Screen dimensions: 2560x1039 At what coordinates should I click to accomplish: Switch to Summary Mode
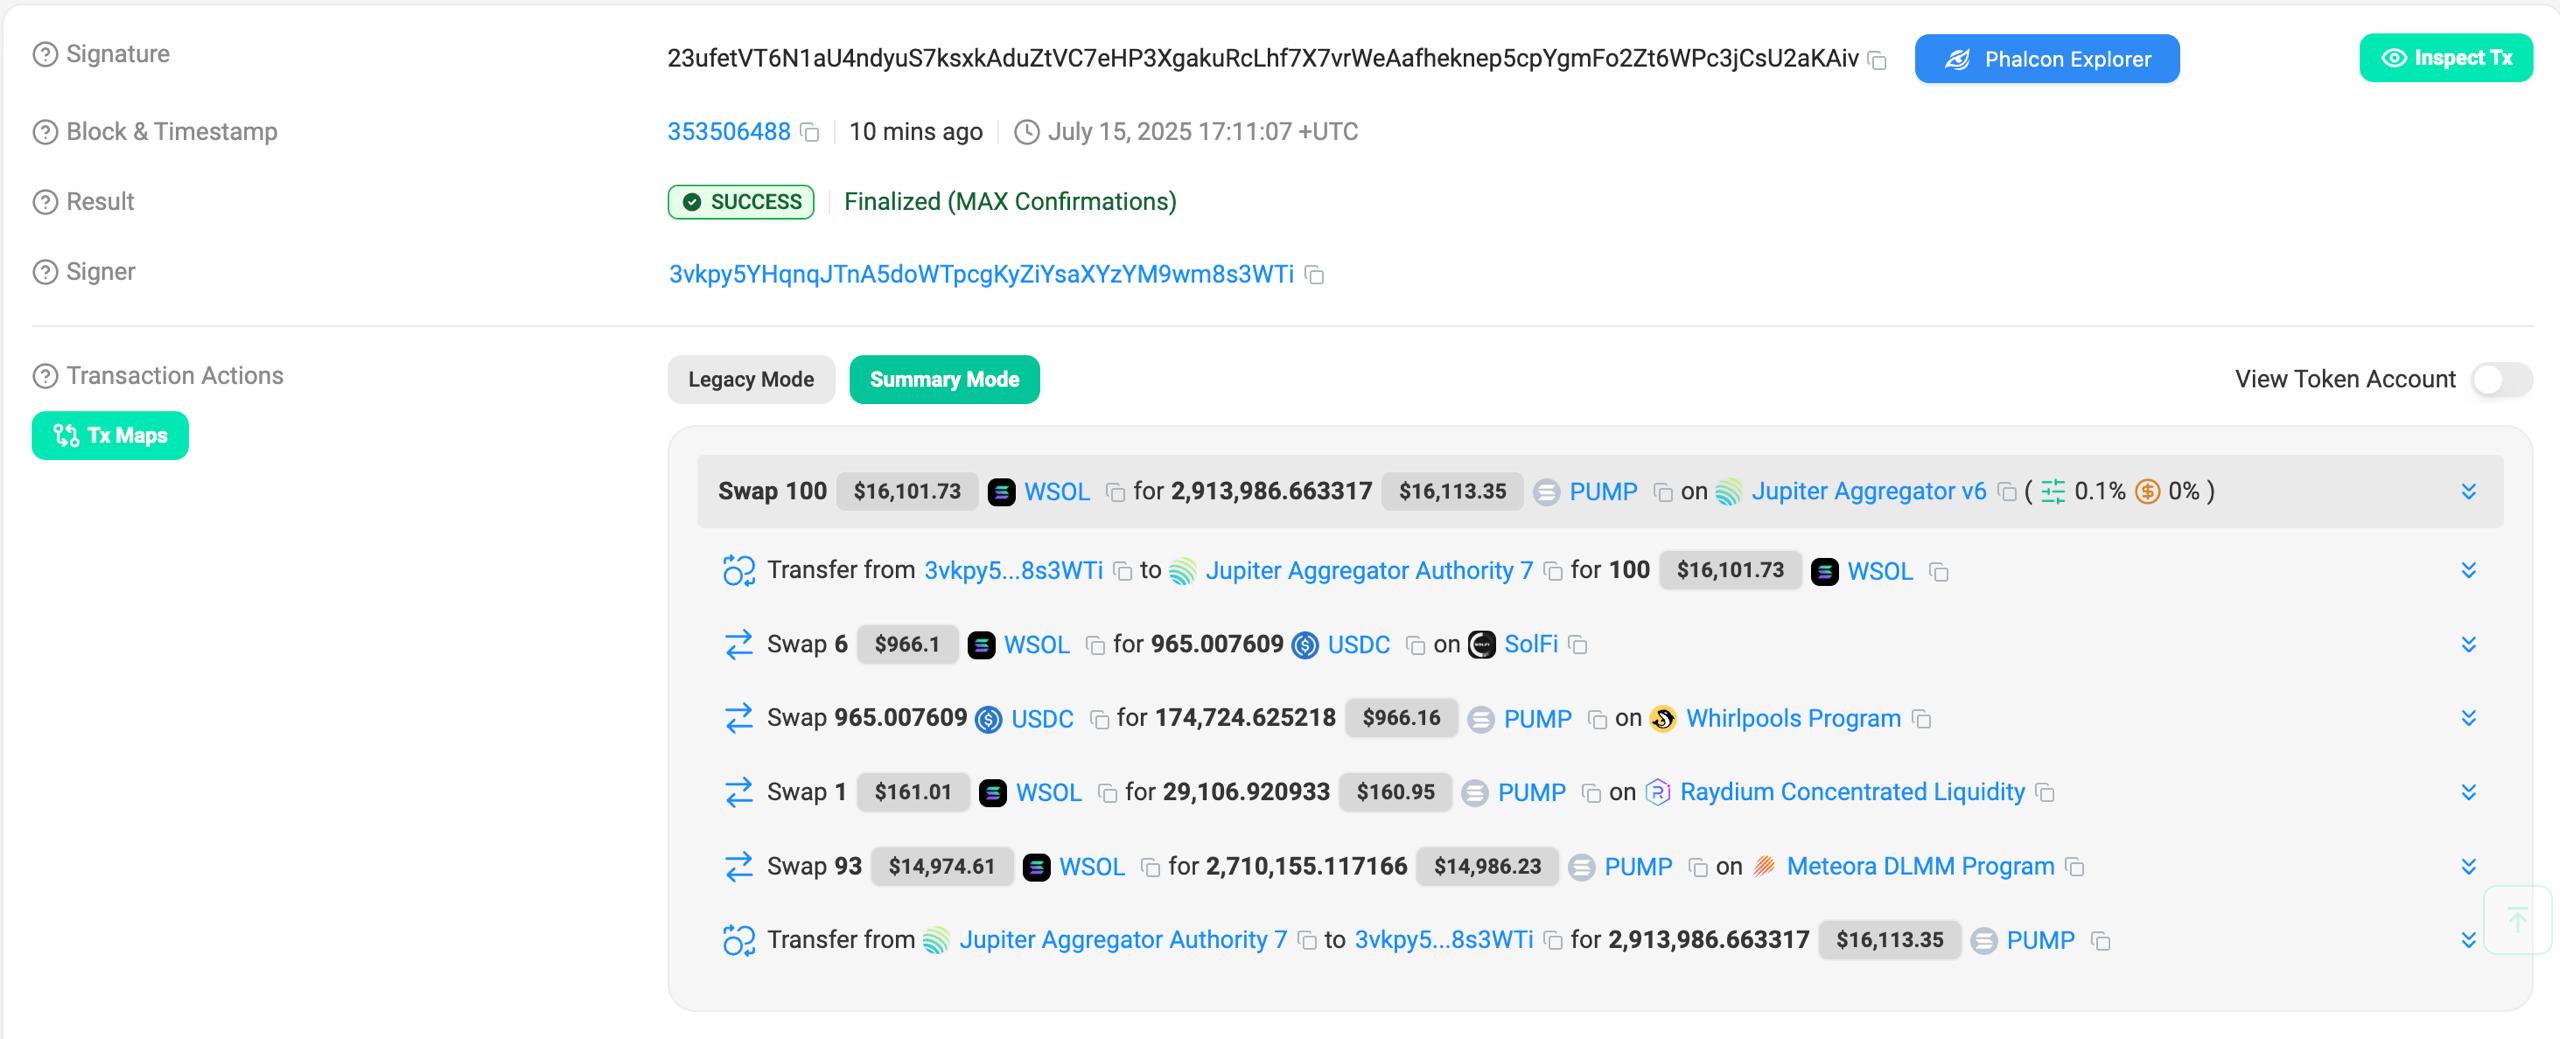click(x=944, y=380)
